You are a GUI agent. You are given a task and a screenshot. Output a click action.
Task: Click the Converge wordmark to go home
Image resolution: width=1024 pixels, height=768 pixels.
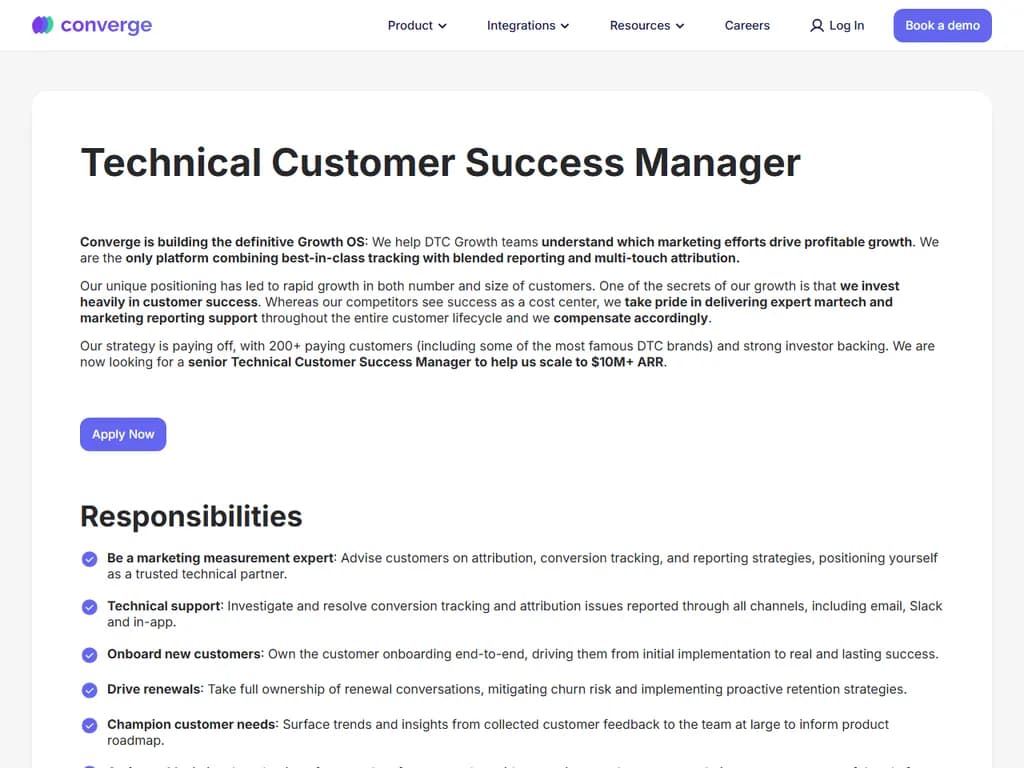click(105, 25)
